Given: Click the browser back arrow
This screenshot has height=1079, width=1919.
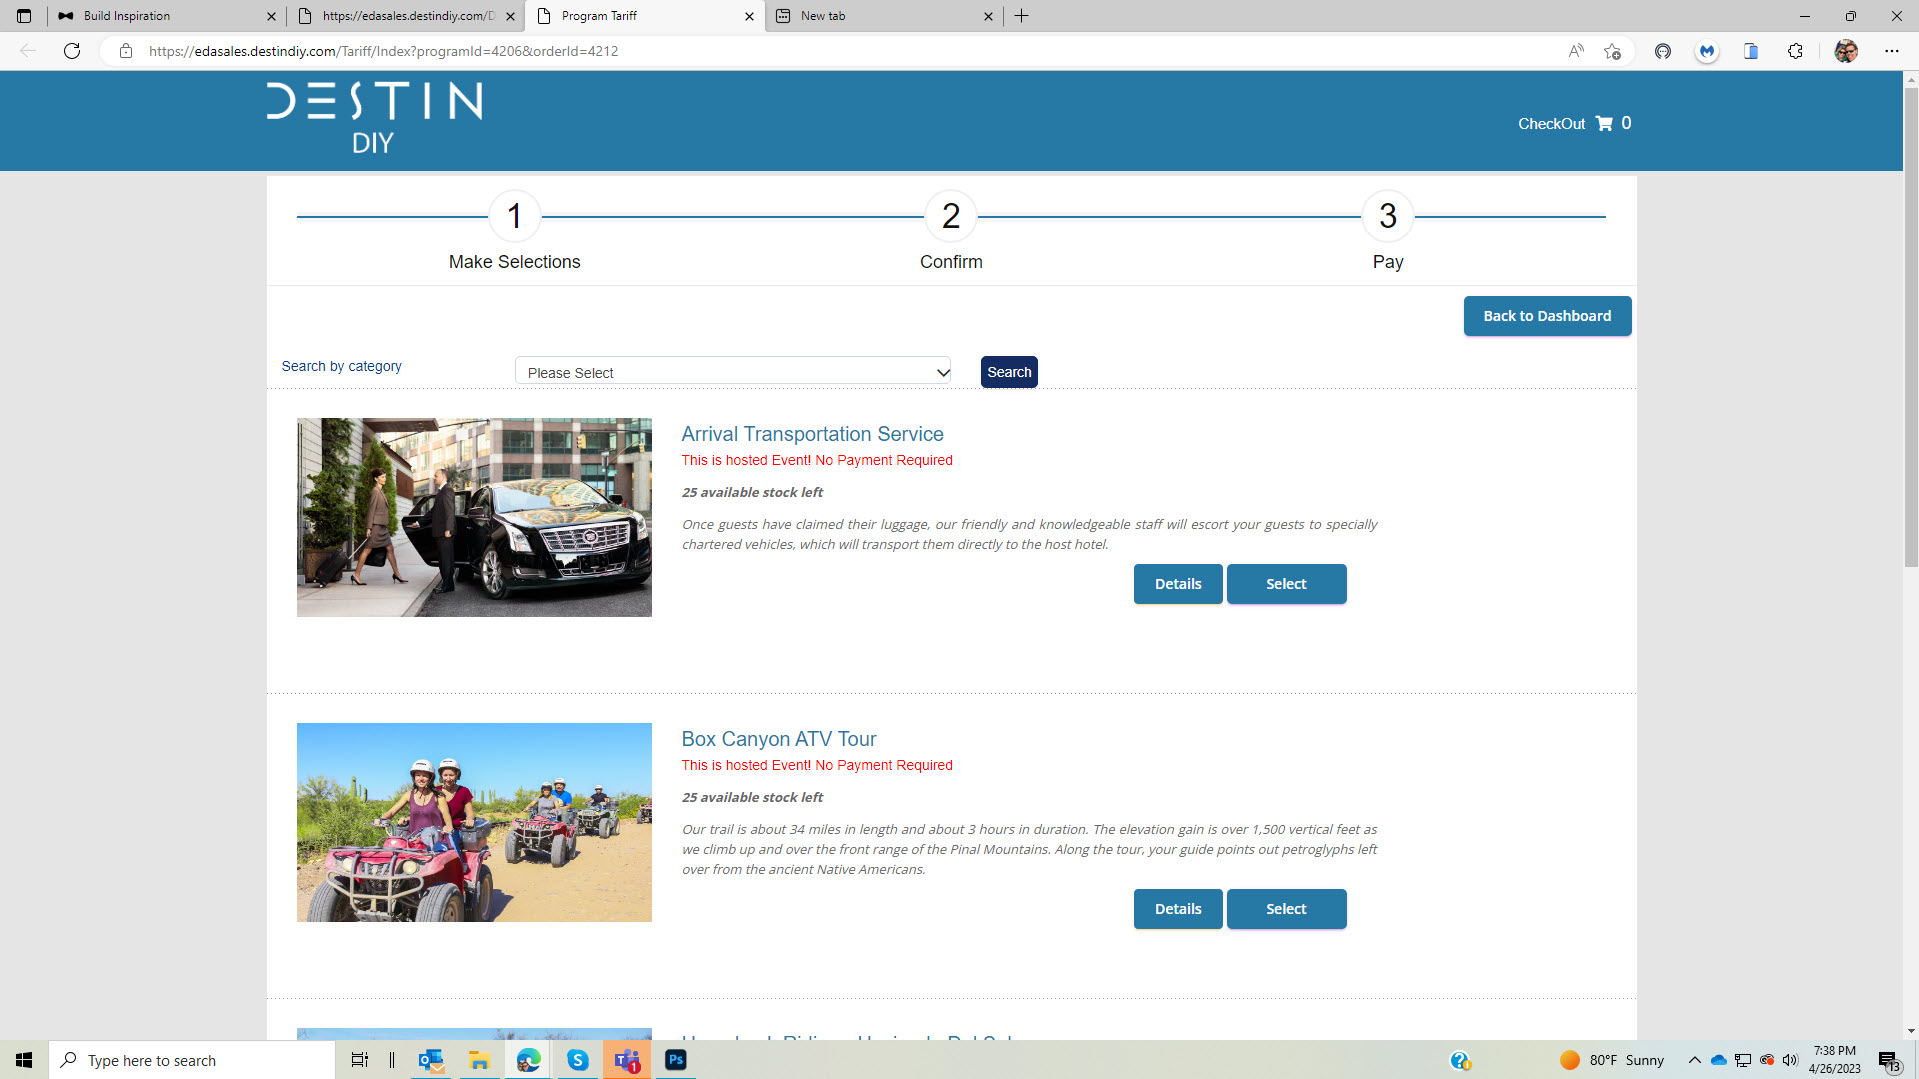Looking at the screenshot, I should (x=28, y=51).
